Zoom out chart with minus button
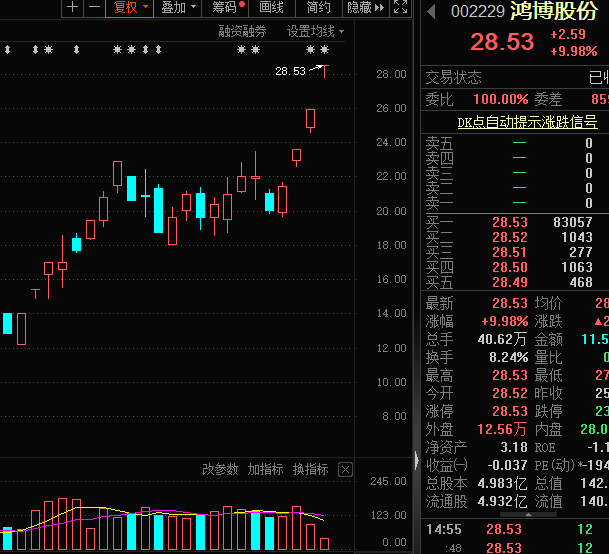Screen dimensions: 609x554 pos(94,7)
